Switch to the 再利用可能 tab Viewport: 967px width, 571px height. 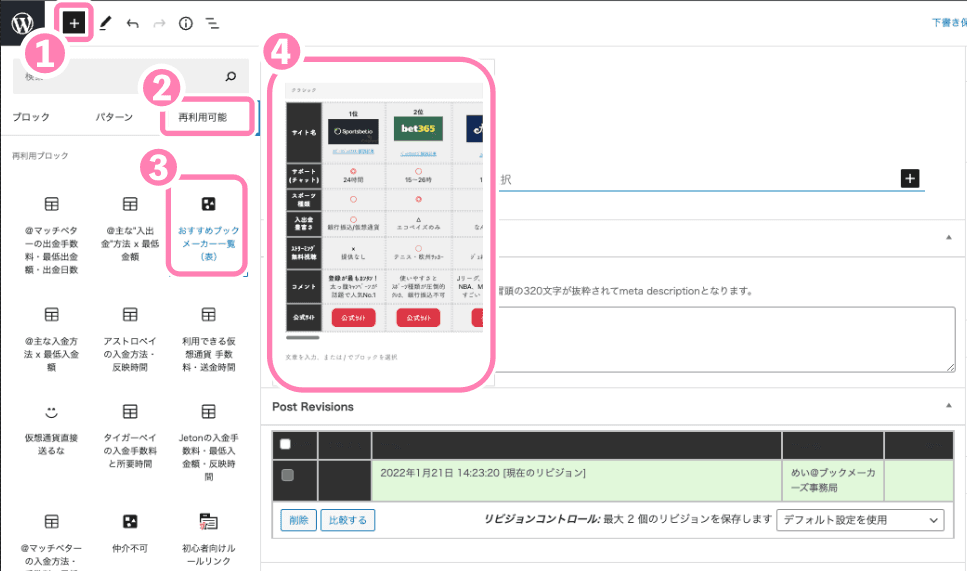202,117
